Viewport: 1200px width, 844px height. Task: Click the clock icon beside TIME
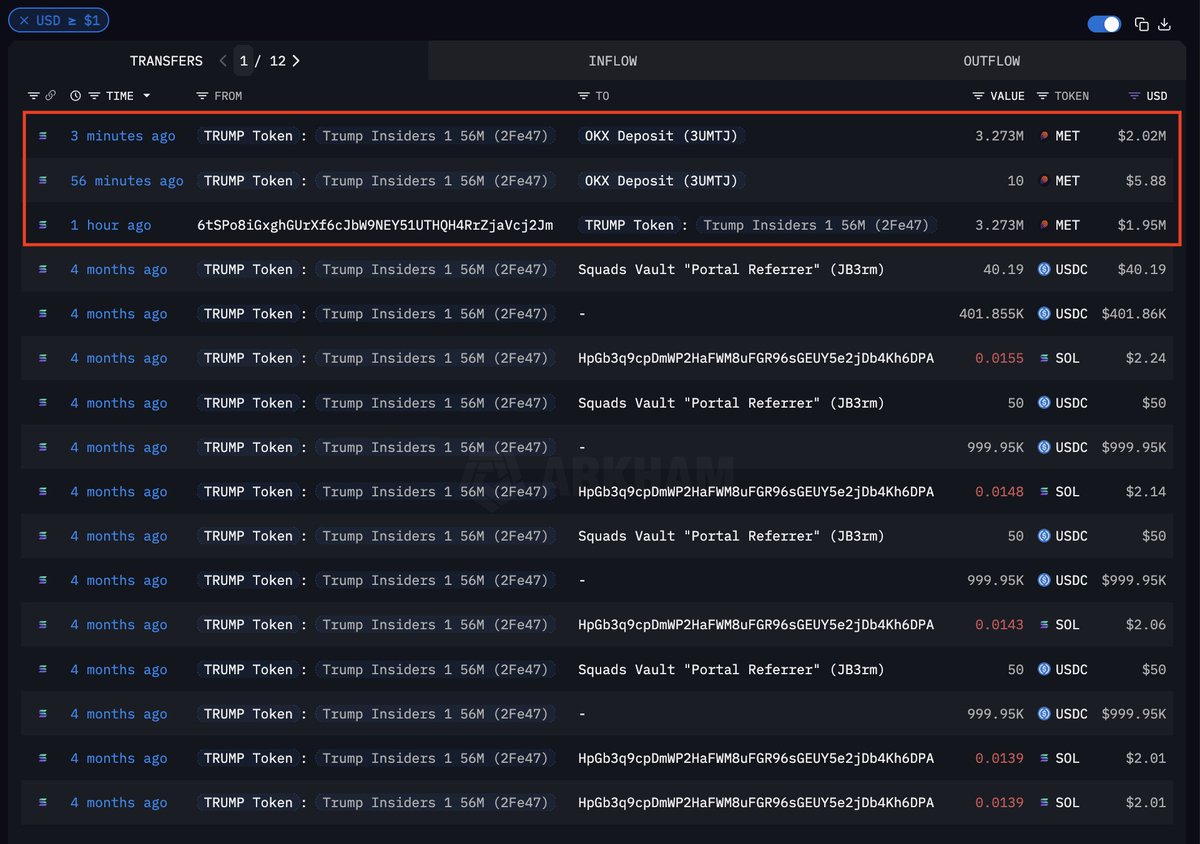[76, 96]
